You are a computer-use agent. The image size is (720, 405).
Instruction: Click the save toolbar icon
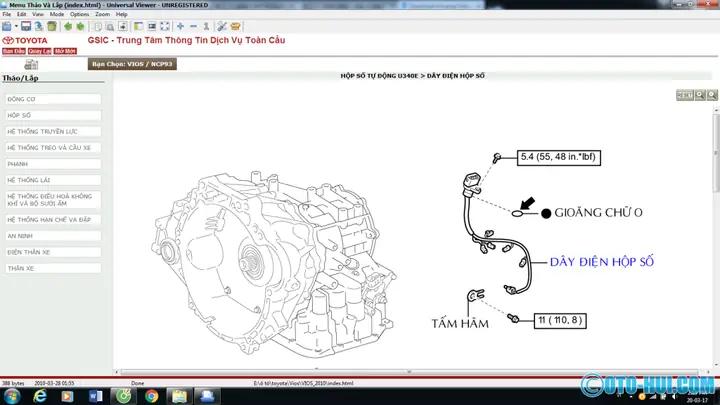pos(26,26)
